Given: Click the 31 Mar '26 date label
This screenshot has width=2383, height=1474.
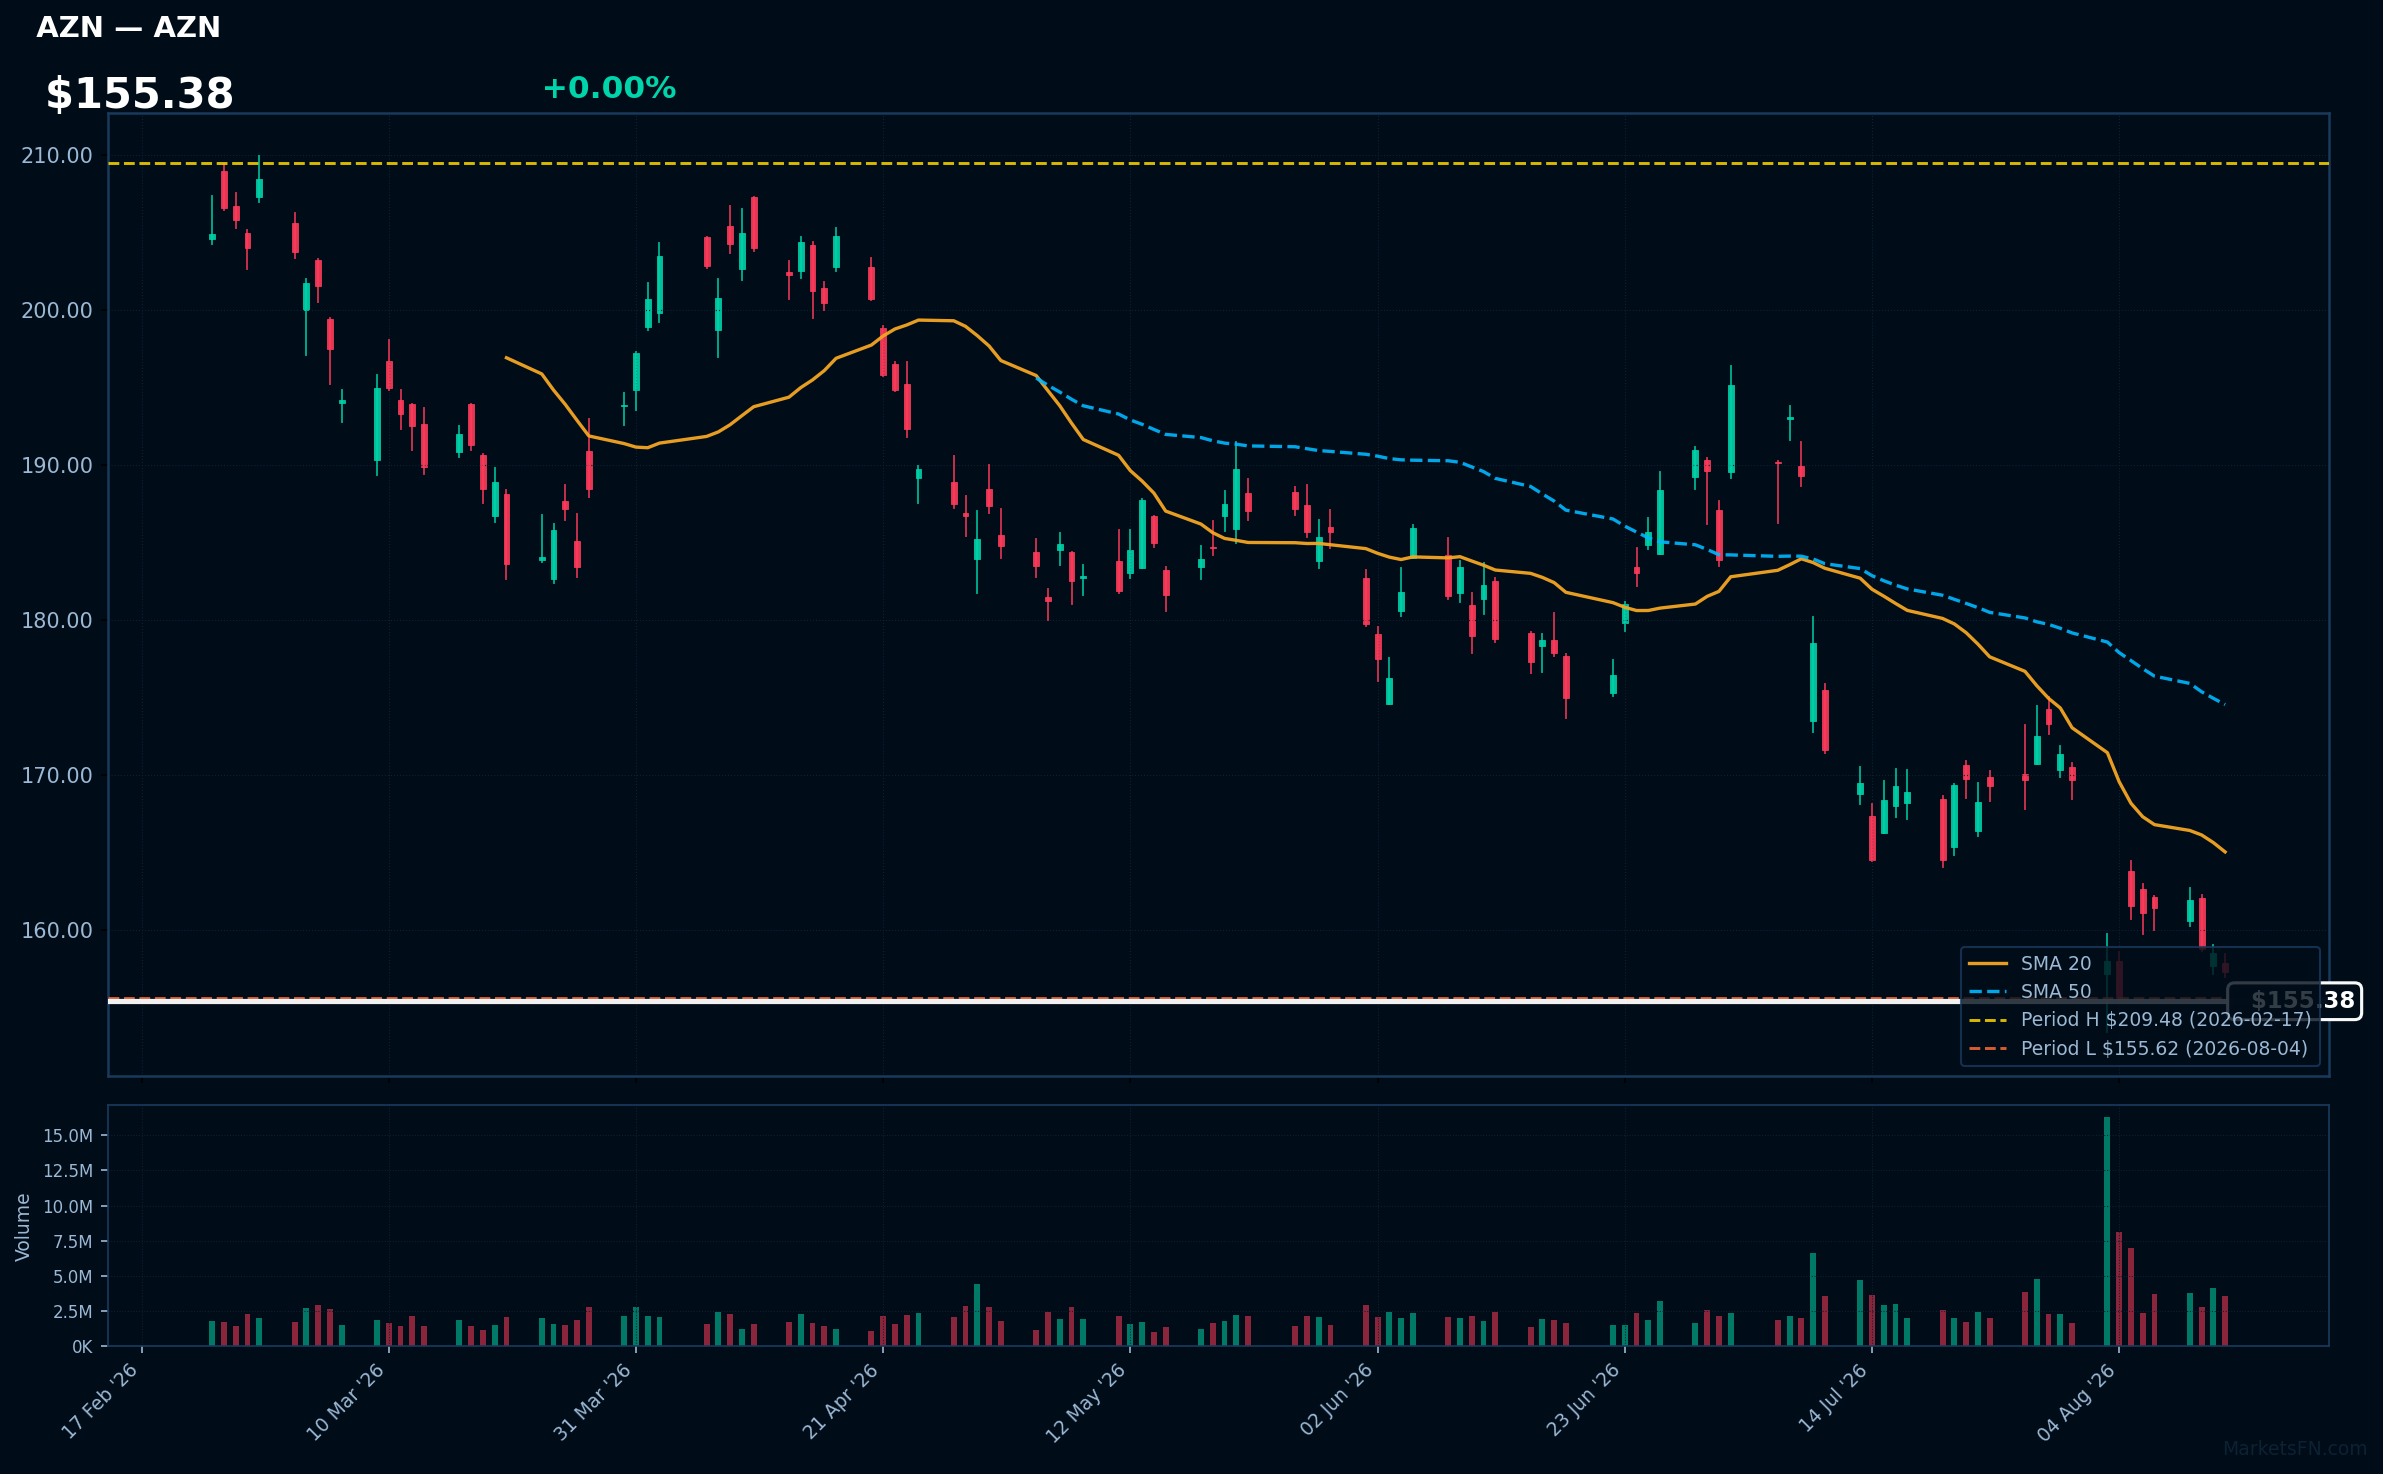Looking at the screenshot, I should (x=593, y=1401).
